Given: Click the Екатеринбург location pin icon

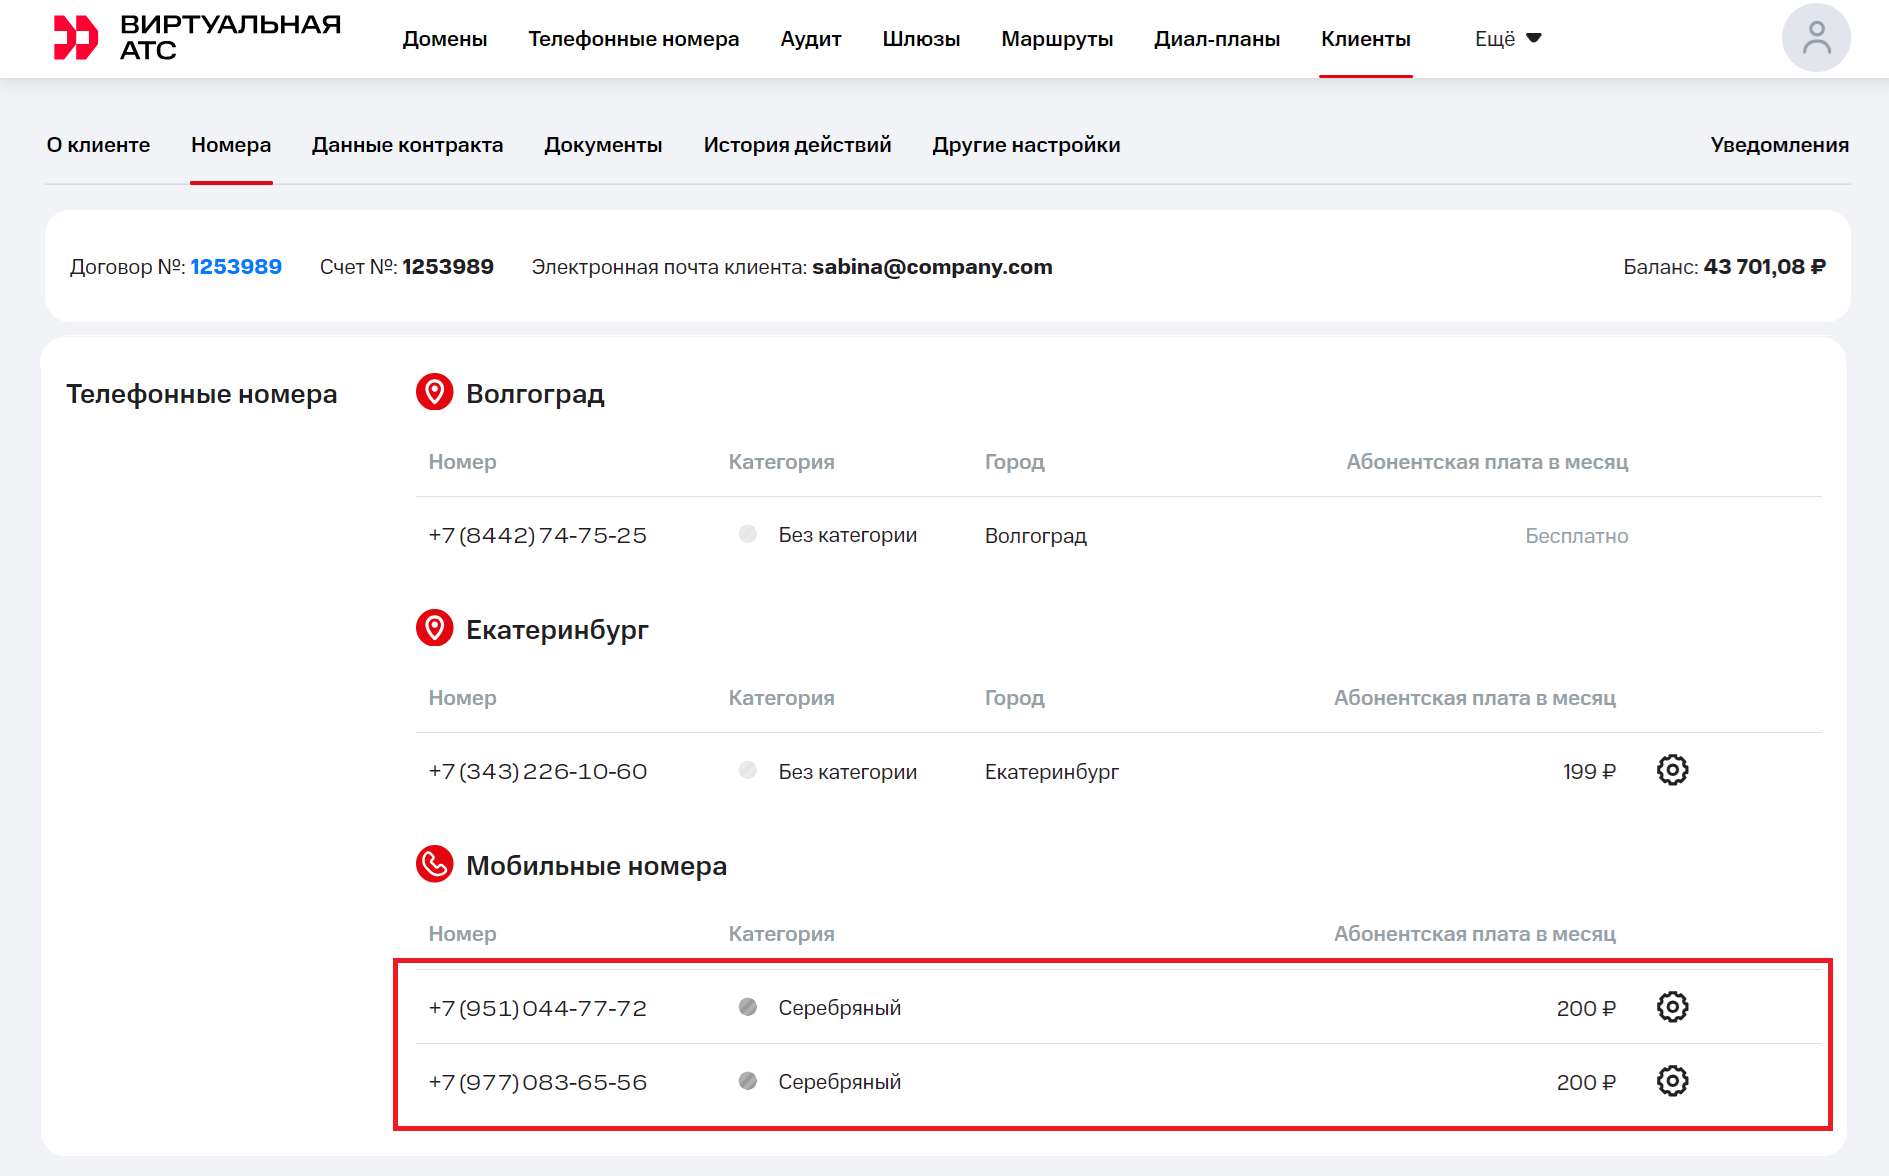Looking at the screenshot, I should (x=434, y=628).
